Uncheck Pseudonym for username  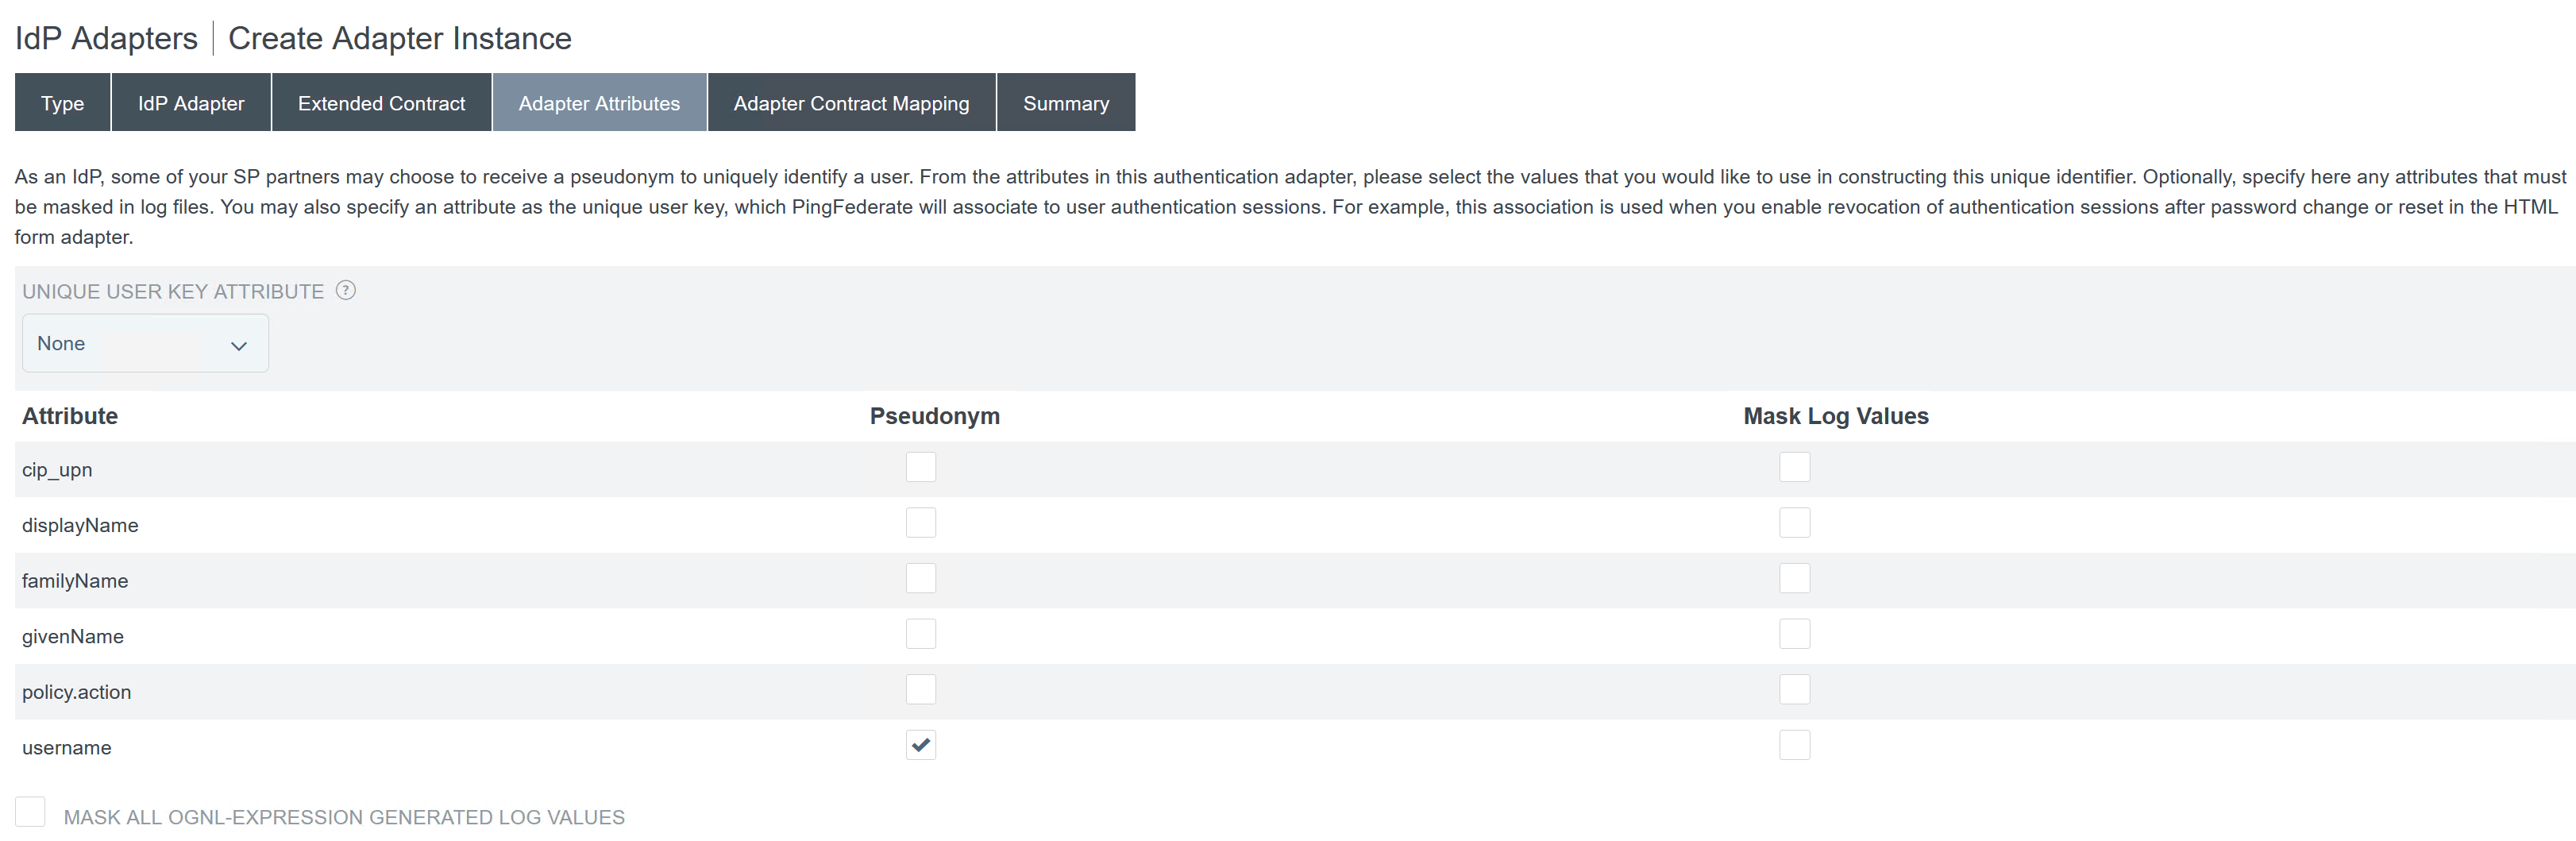point(920,745)
